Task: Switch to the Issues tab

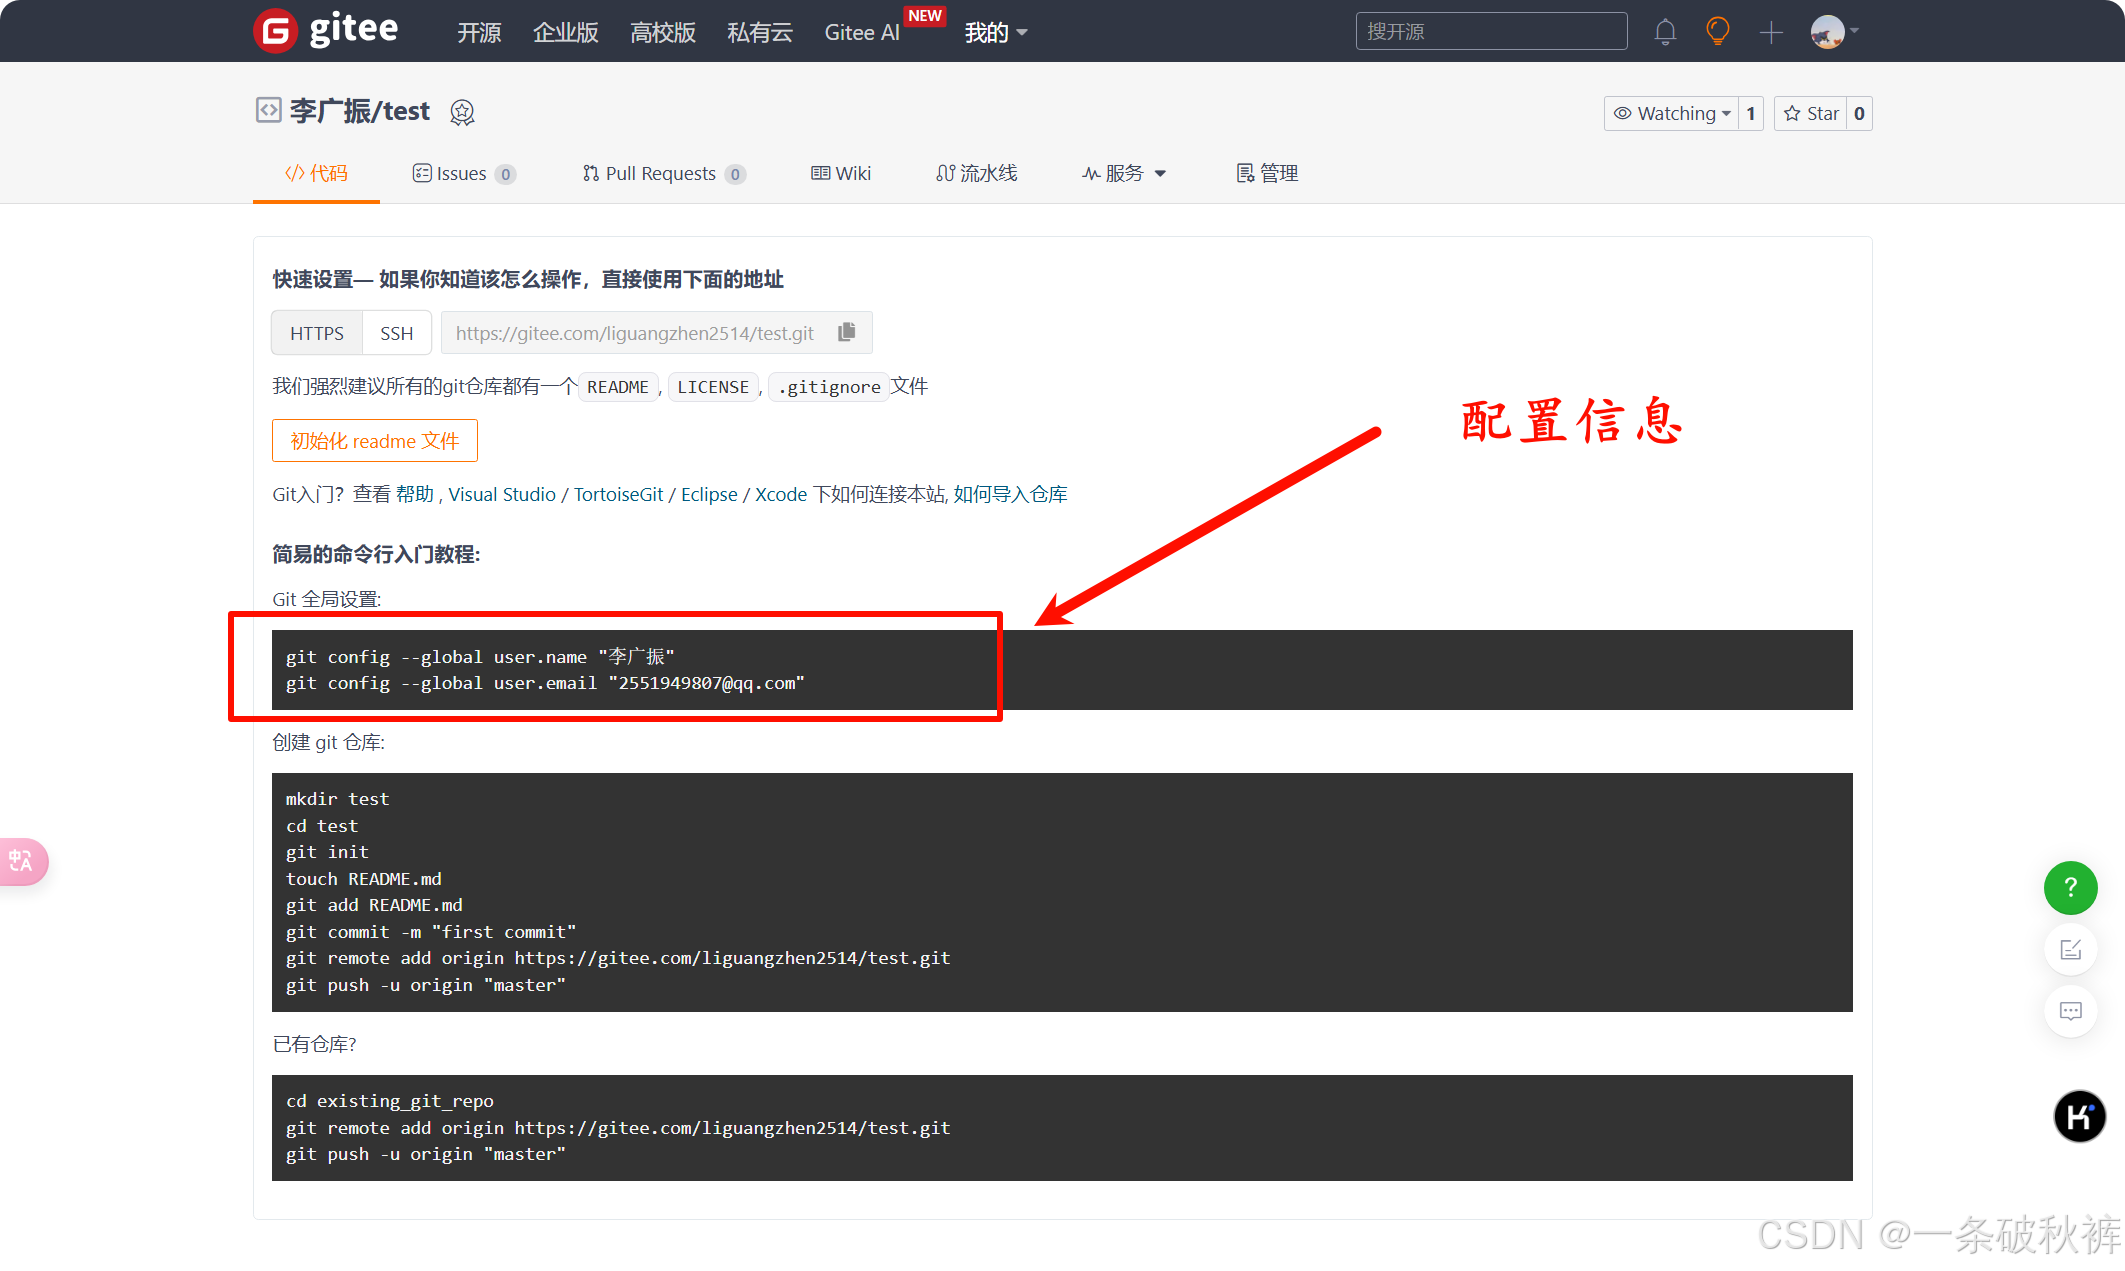Action: coord(464,173)
